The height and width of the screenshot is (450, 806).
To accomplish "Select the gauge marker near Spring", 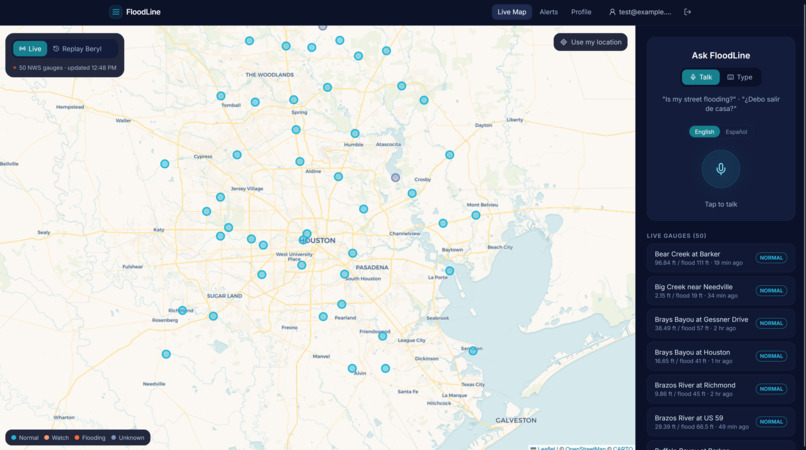I will pos(294,100).
